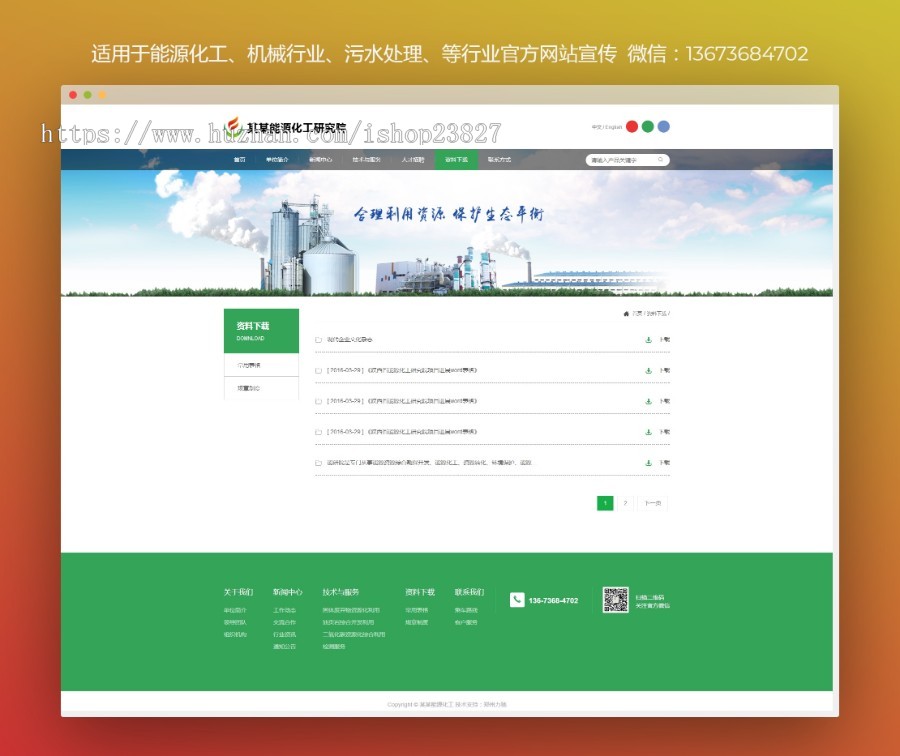Image resolution: width=900 pixels, height=756 pixels.
Task: Click the 下一页 pagination link
Action: pos(651,502)
